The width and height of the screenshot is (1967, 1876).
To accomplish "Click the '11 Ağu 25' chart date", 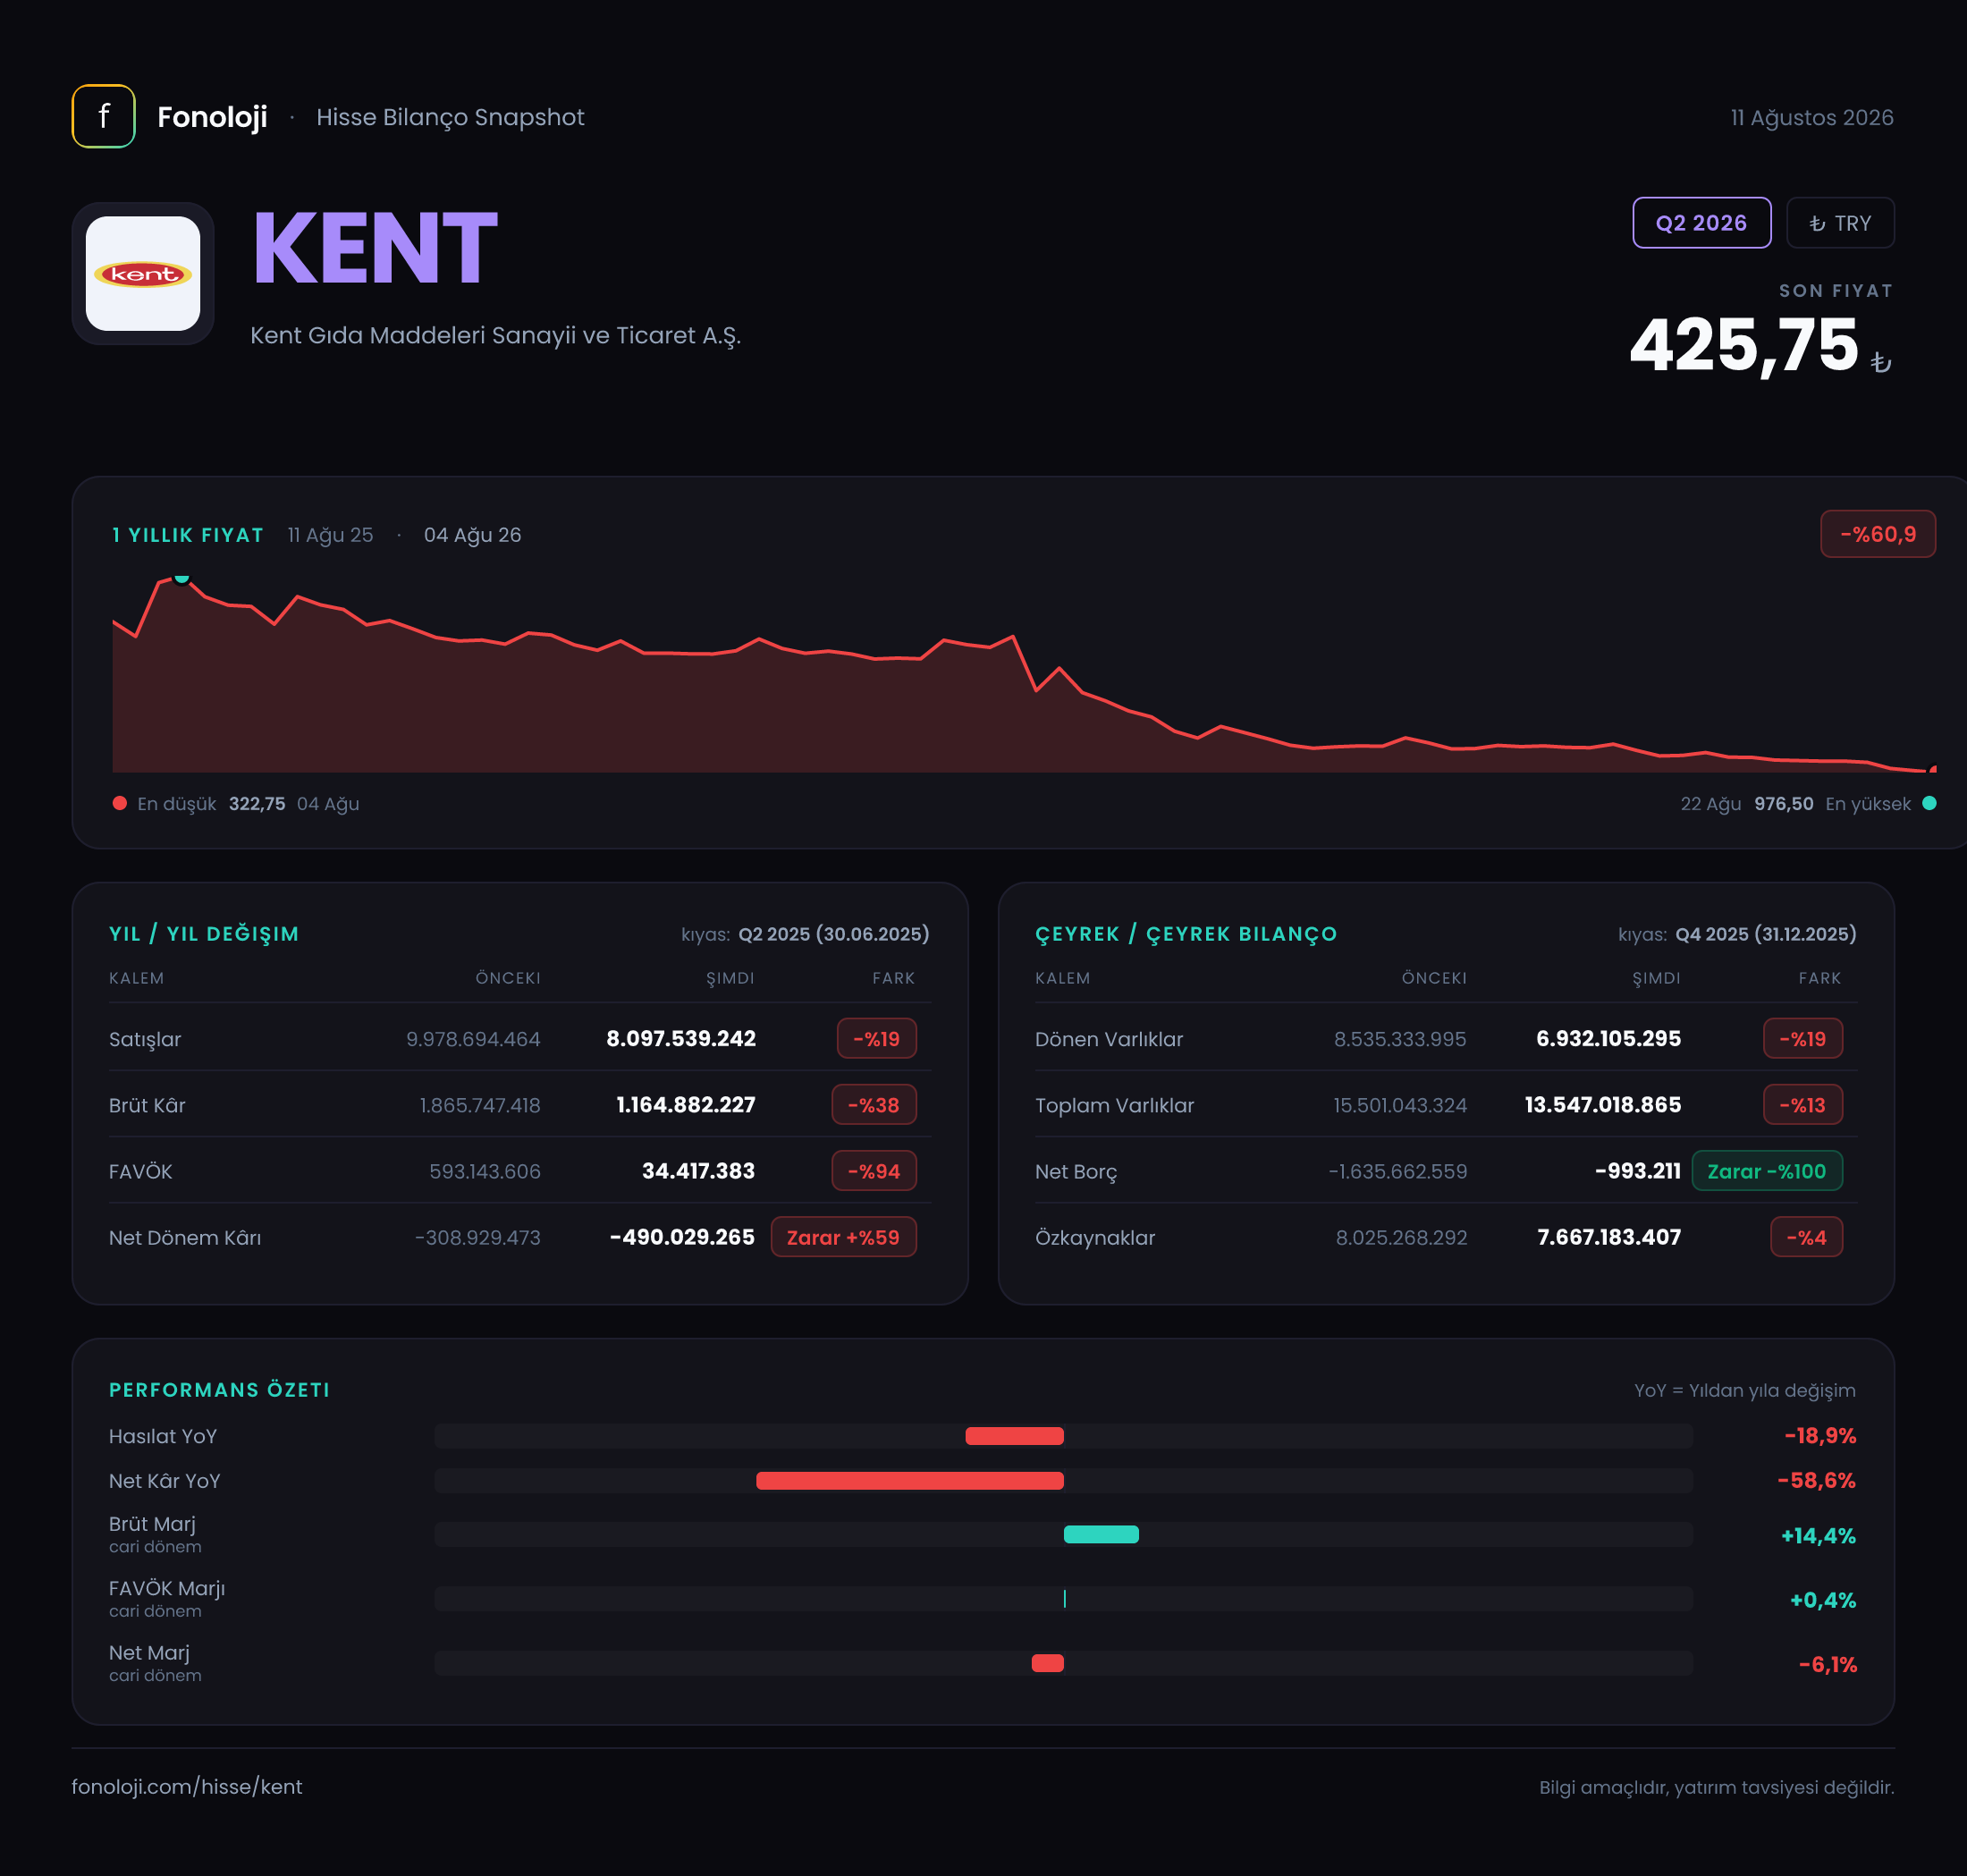I will tap(330, 535).
